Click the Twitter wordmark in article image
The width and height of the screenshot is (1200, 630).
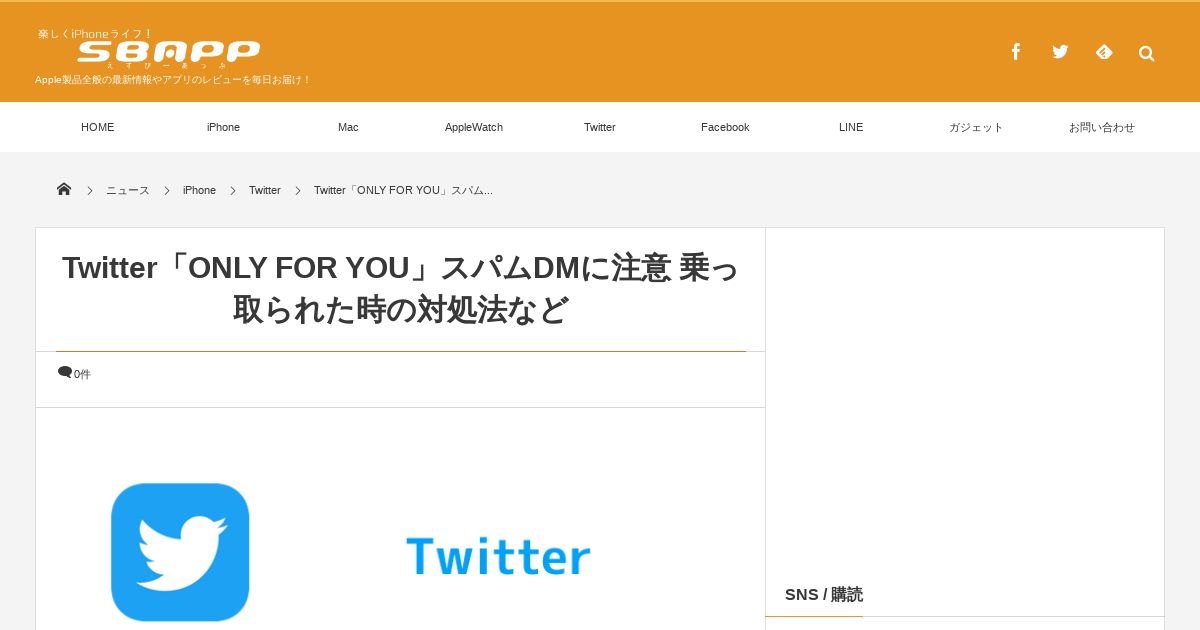(x=498, y=556)
